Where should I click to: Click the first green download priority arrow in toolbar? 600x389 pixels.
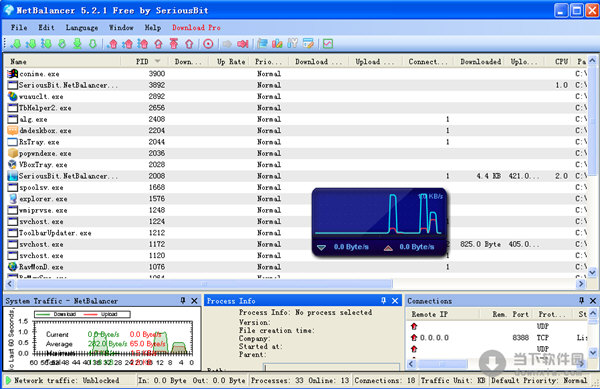16,44
